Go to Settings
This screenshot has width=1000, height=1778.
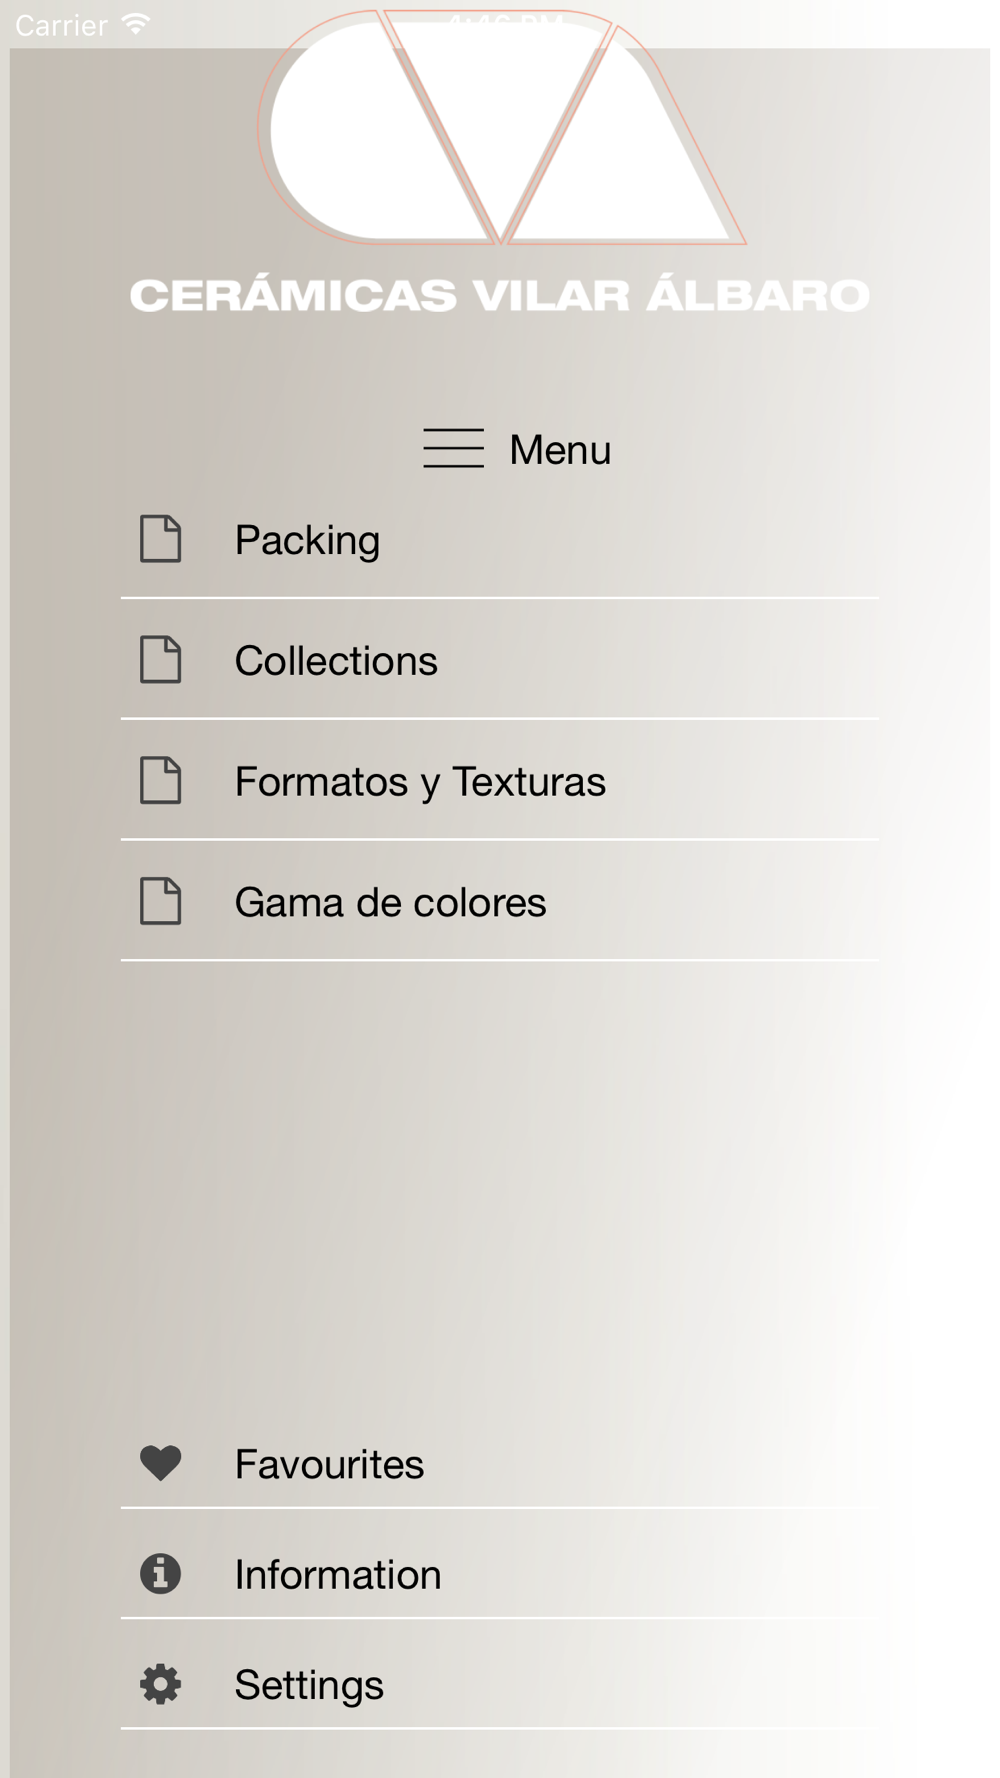[x=500, y=1684]
